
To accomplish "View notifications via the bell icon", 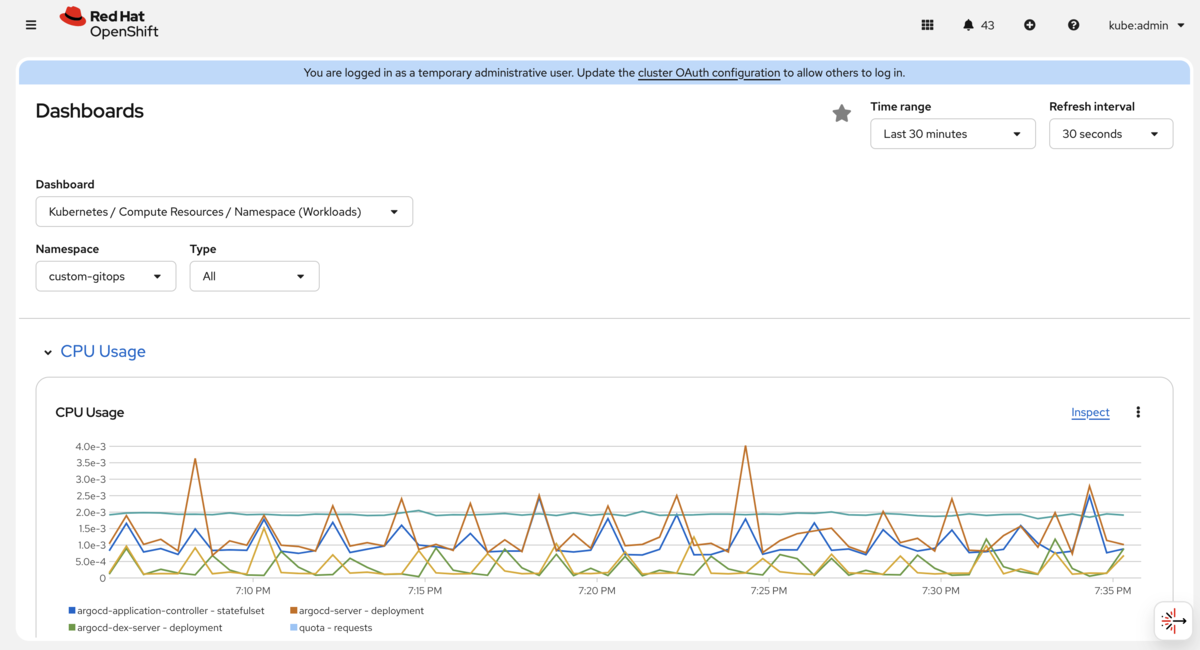I will click(978, 25).
